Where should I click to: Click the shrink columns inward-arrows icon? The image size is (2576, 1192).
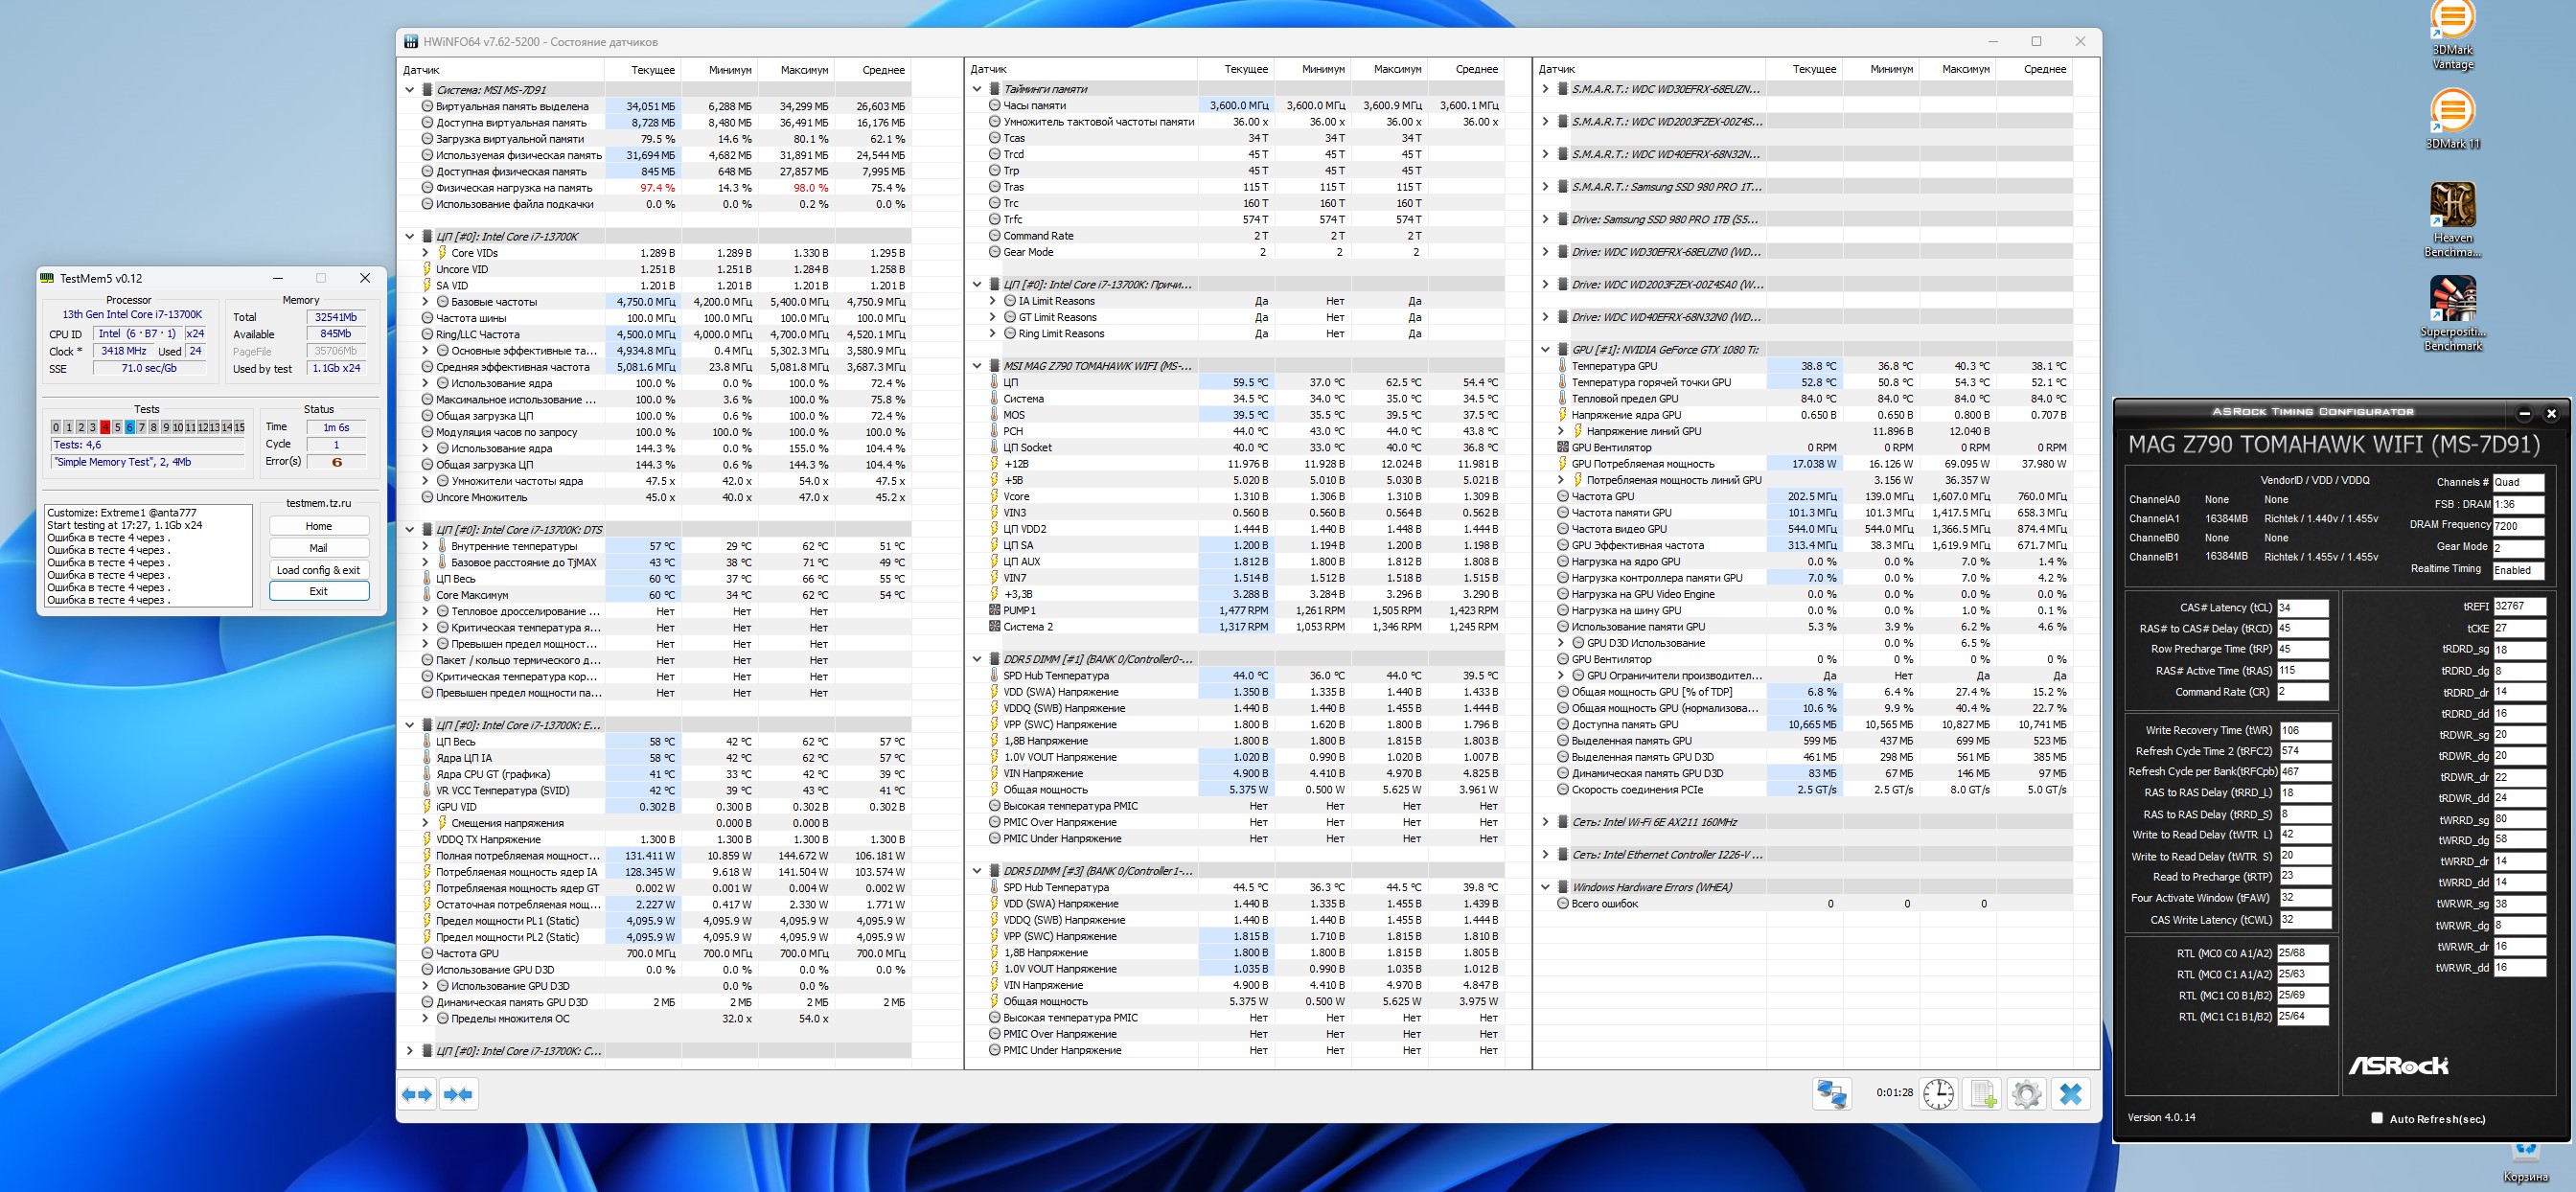459,1094
